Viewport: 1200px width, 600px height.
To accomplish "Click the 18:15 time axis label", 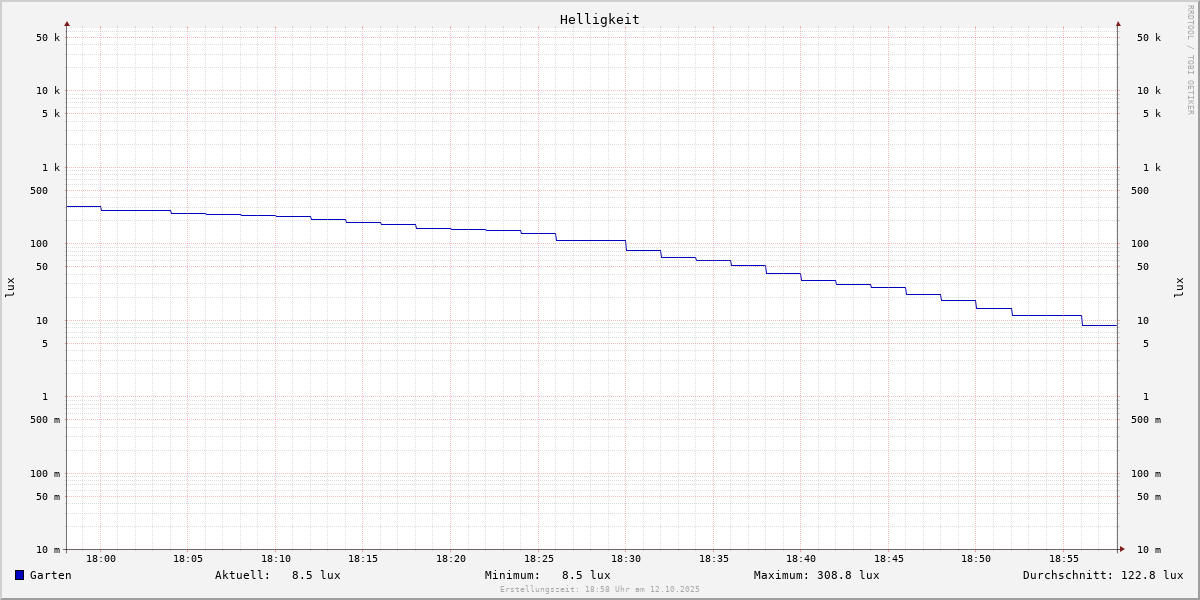I will click(363, 559).
